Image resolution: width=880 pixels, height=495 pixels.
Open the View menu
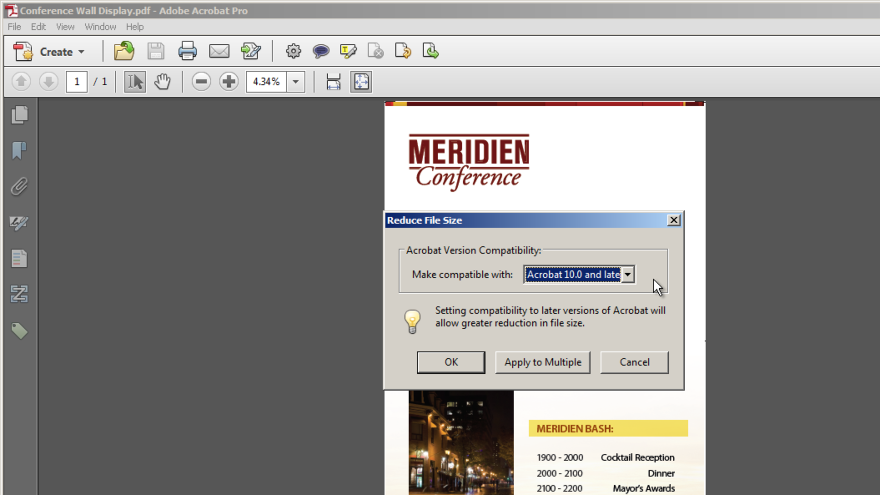(x=65, y=26)
